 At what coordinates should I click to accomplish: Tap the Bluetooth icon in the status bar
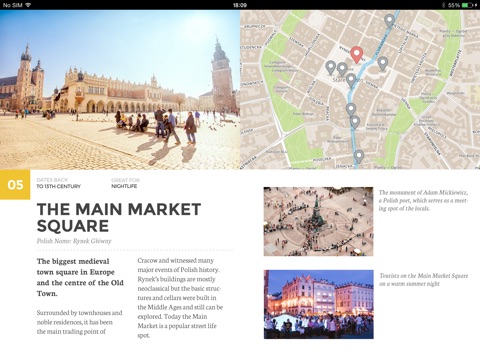443,5
